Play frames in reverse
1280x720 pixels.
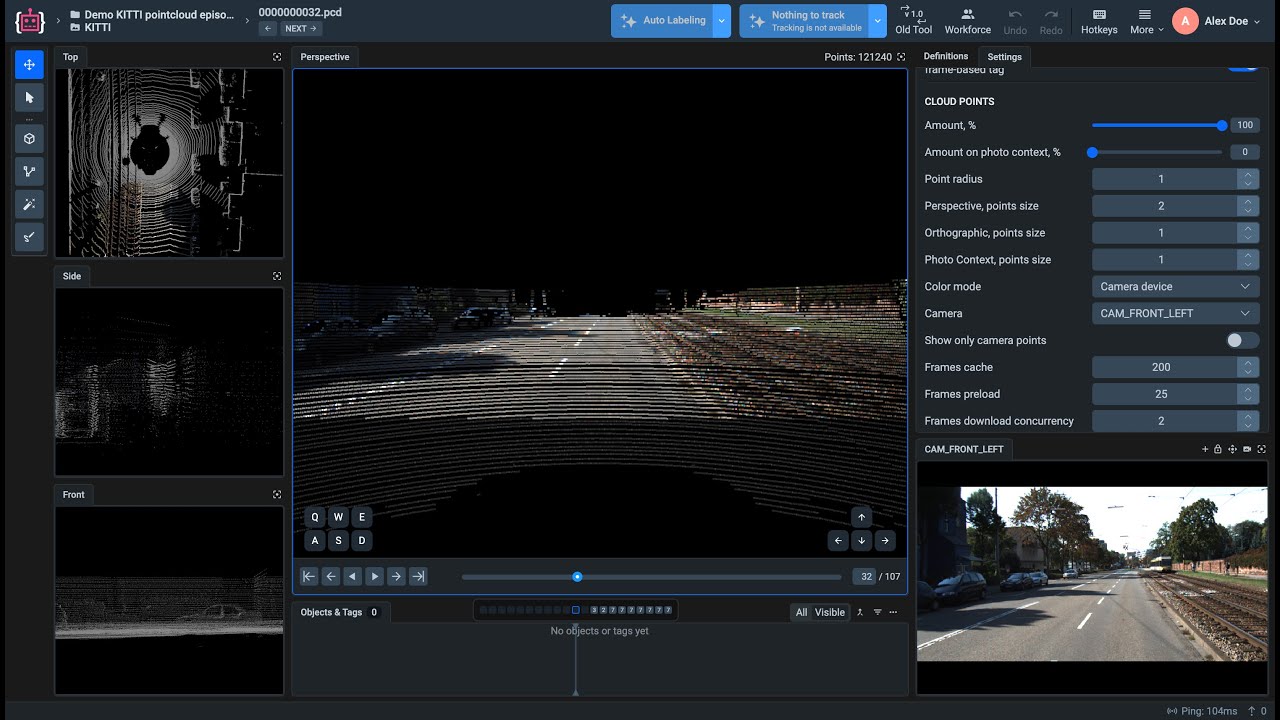[x=353, y=576]
